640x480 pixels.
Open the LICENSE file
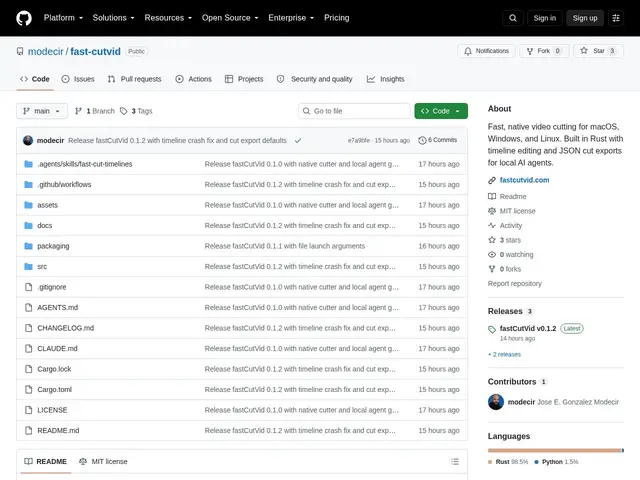[52, 410]
